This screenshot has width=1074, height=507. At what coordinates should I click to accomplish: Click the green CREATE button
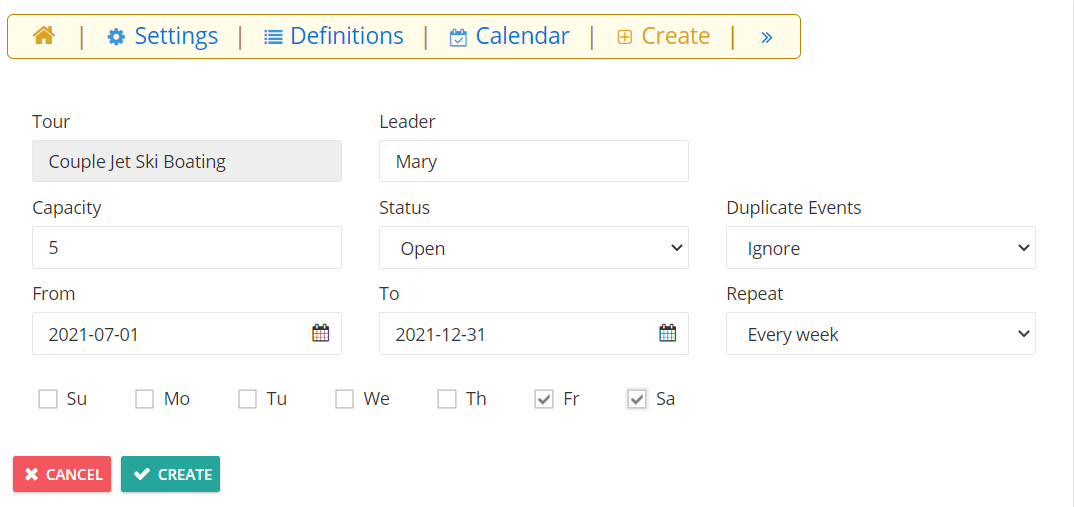click(x=171, y=474)
